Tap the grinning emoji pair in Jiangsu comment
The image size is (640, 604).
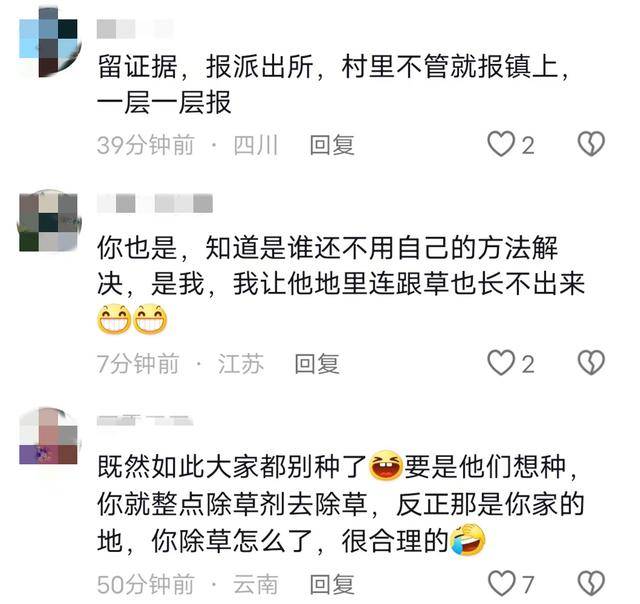(132, 319)
